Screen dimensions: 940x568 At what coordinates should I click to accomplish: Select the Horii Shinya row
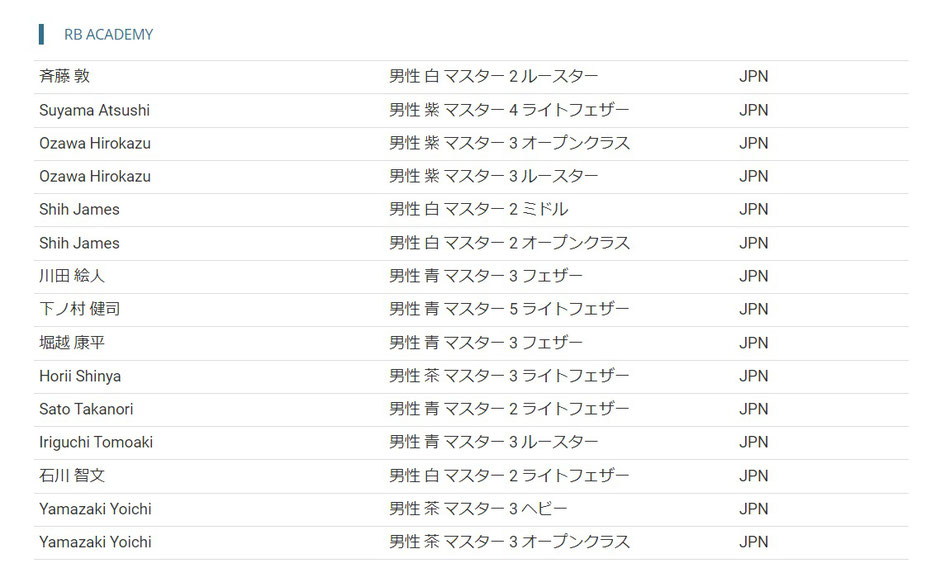(471, 376)
